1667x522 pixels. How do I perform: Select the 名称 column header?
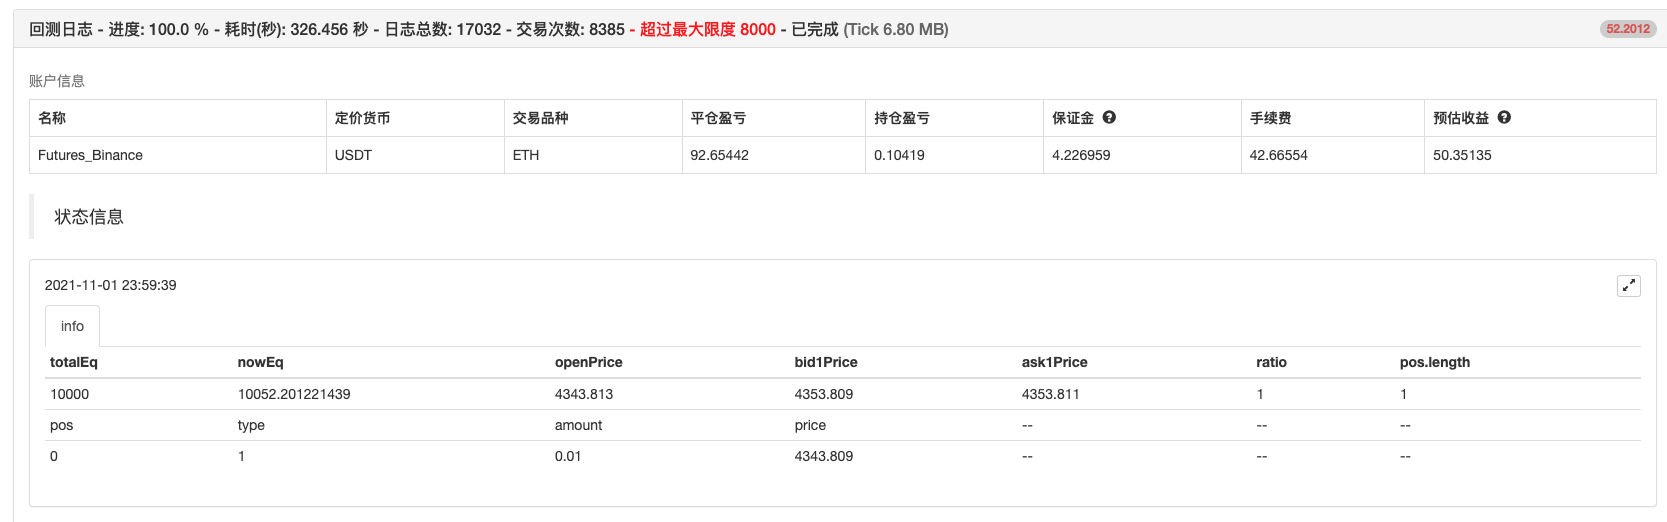52,118
